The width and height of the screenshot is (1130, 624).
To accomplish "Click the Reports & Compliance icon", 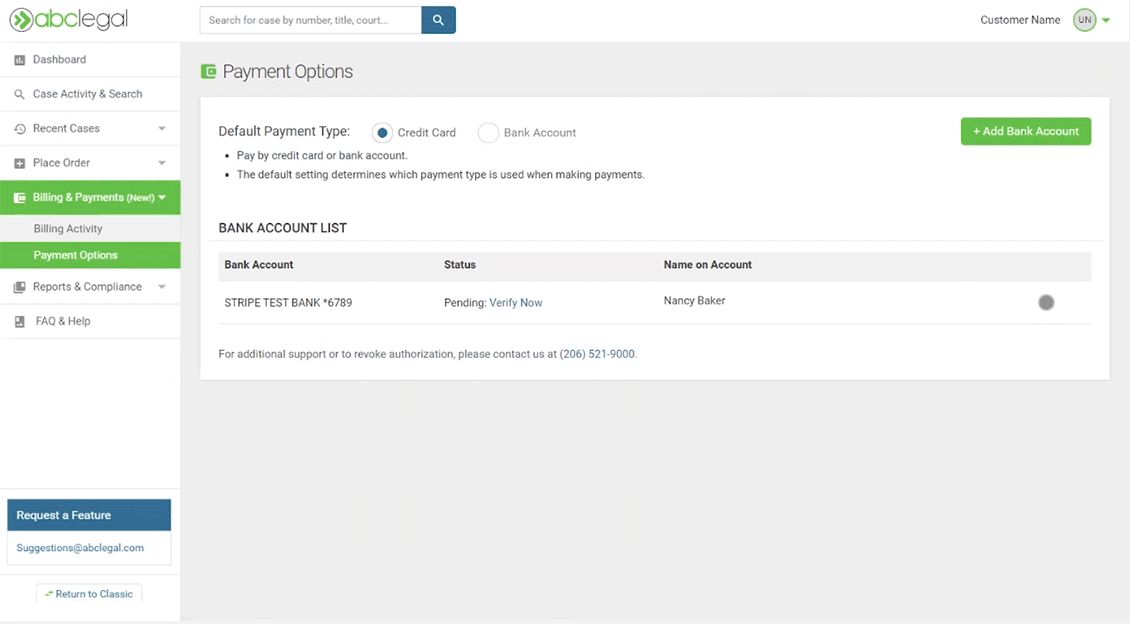I will tap(19, 287).
